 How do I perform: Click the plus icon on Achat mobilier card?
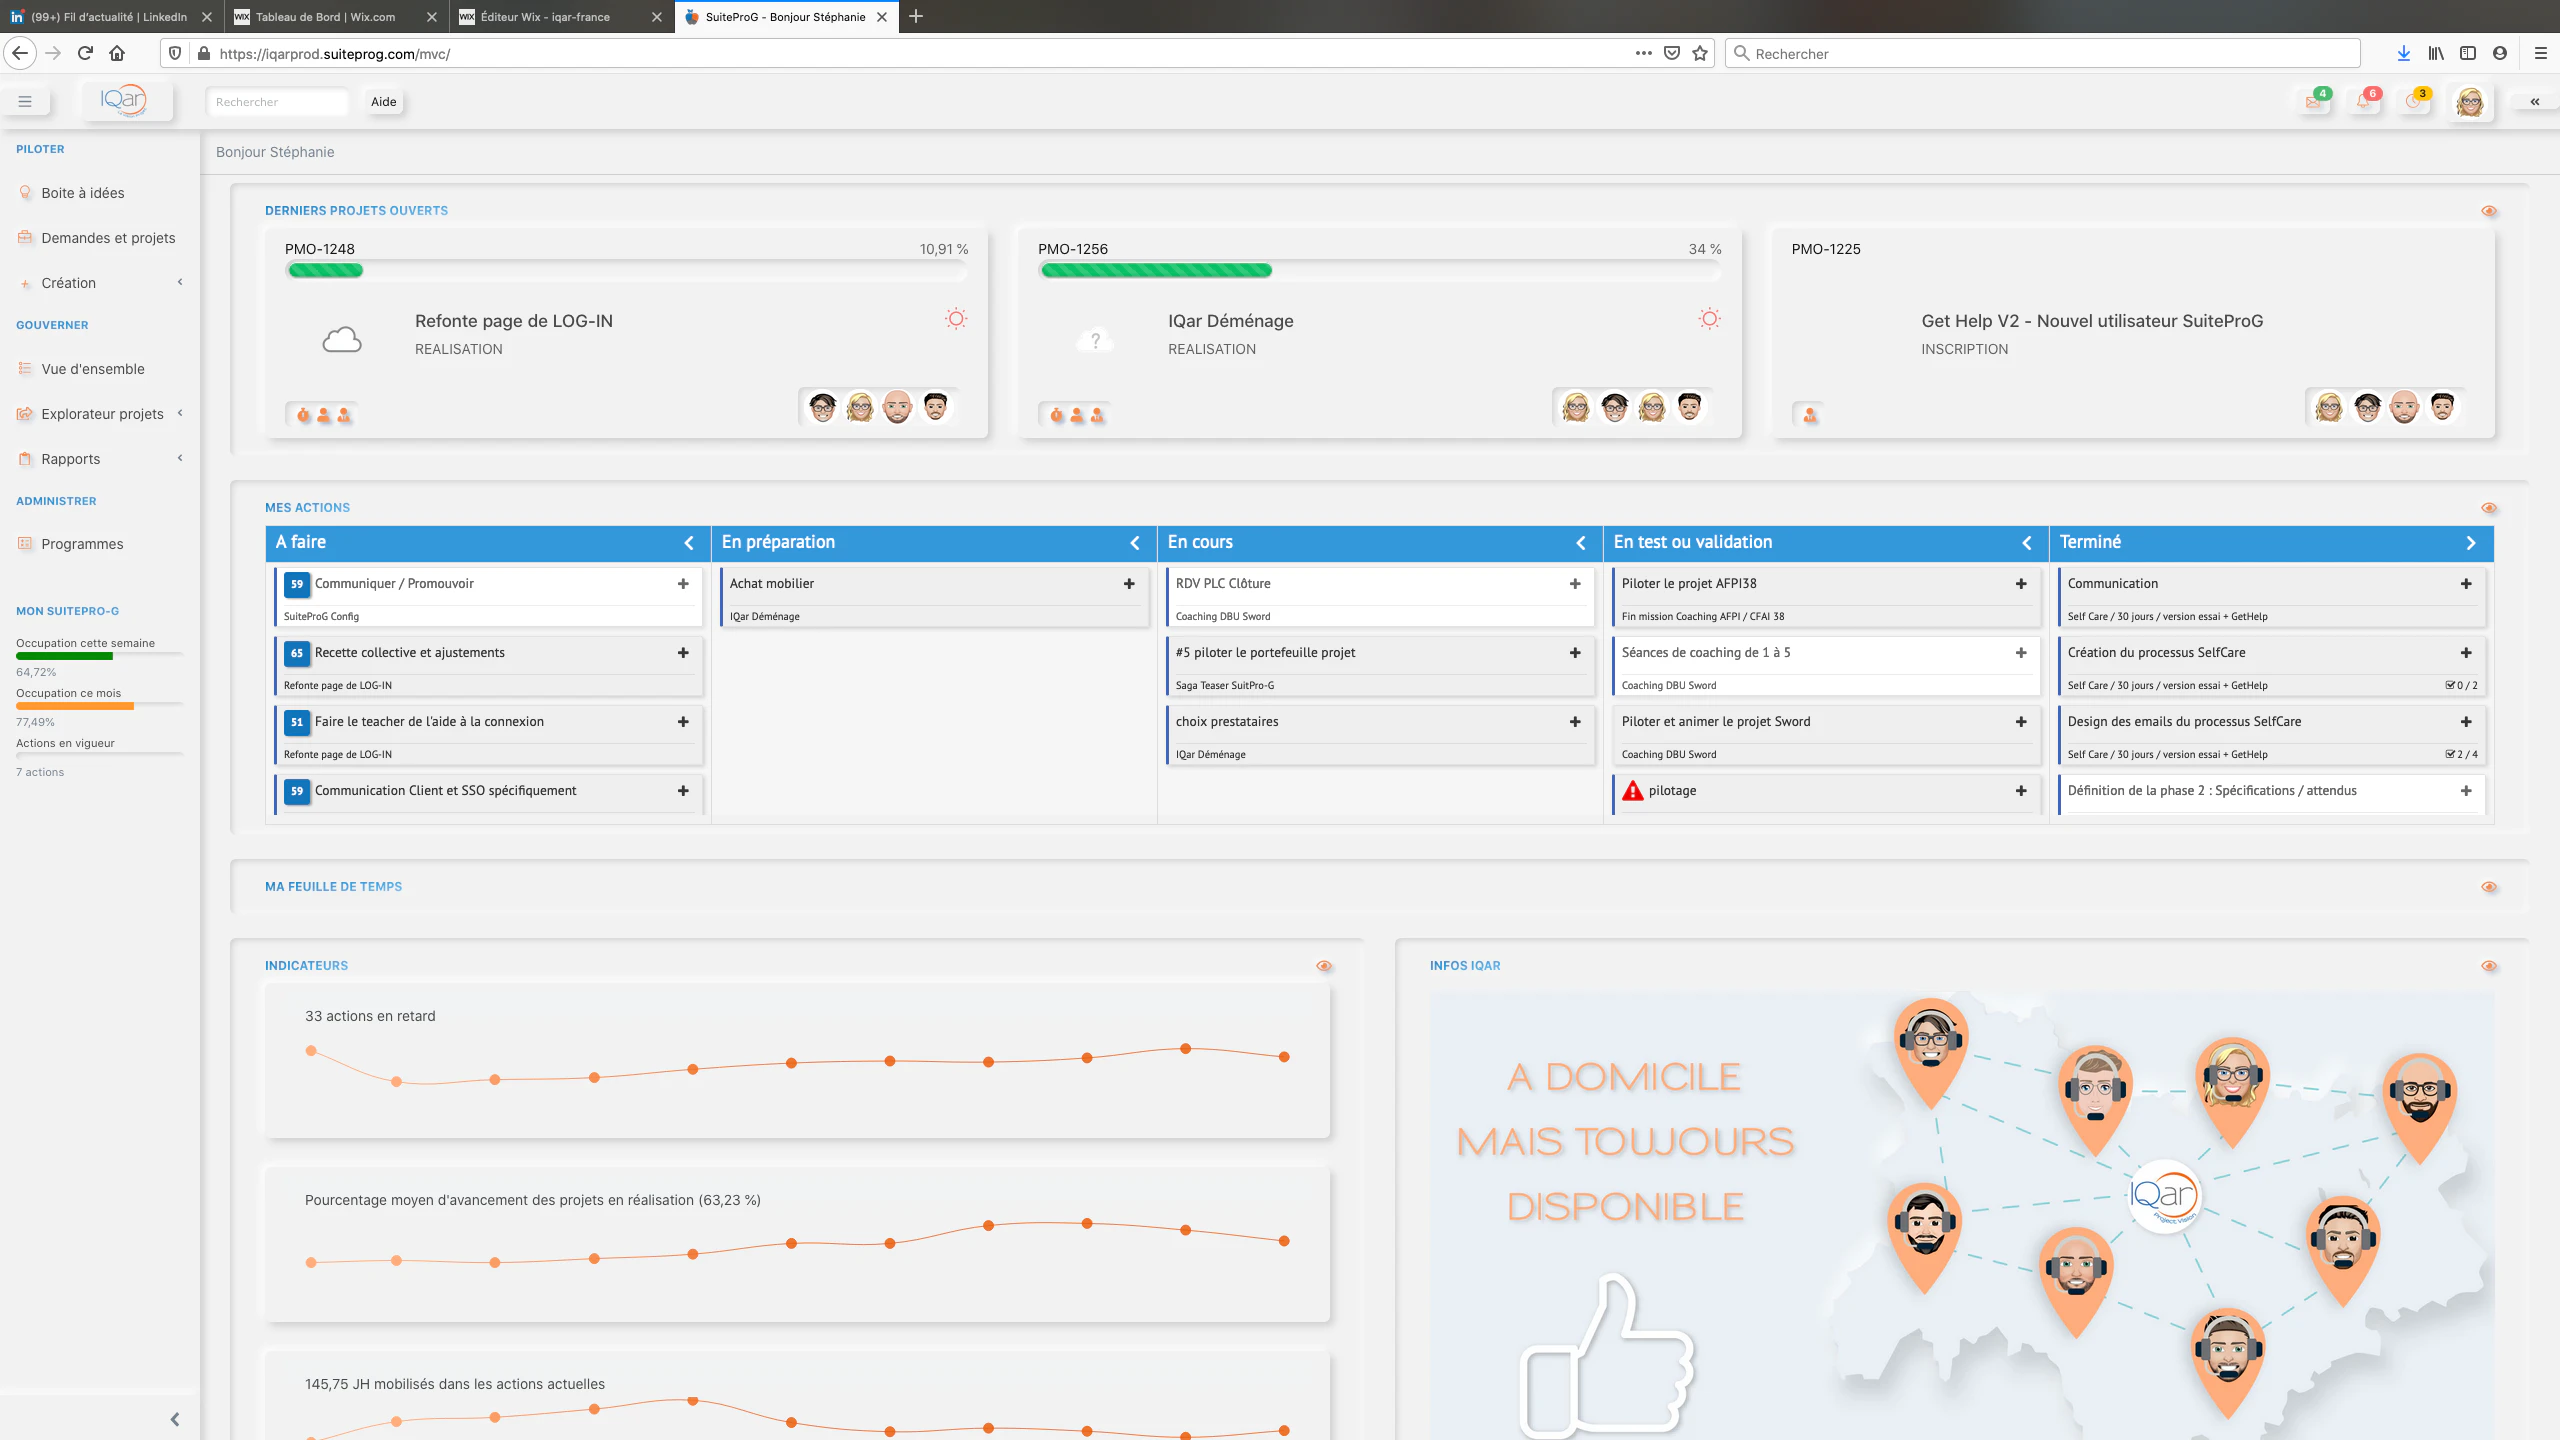pos(1129,584)
